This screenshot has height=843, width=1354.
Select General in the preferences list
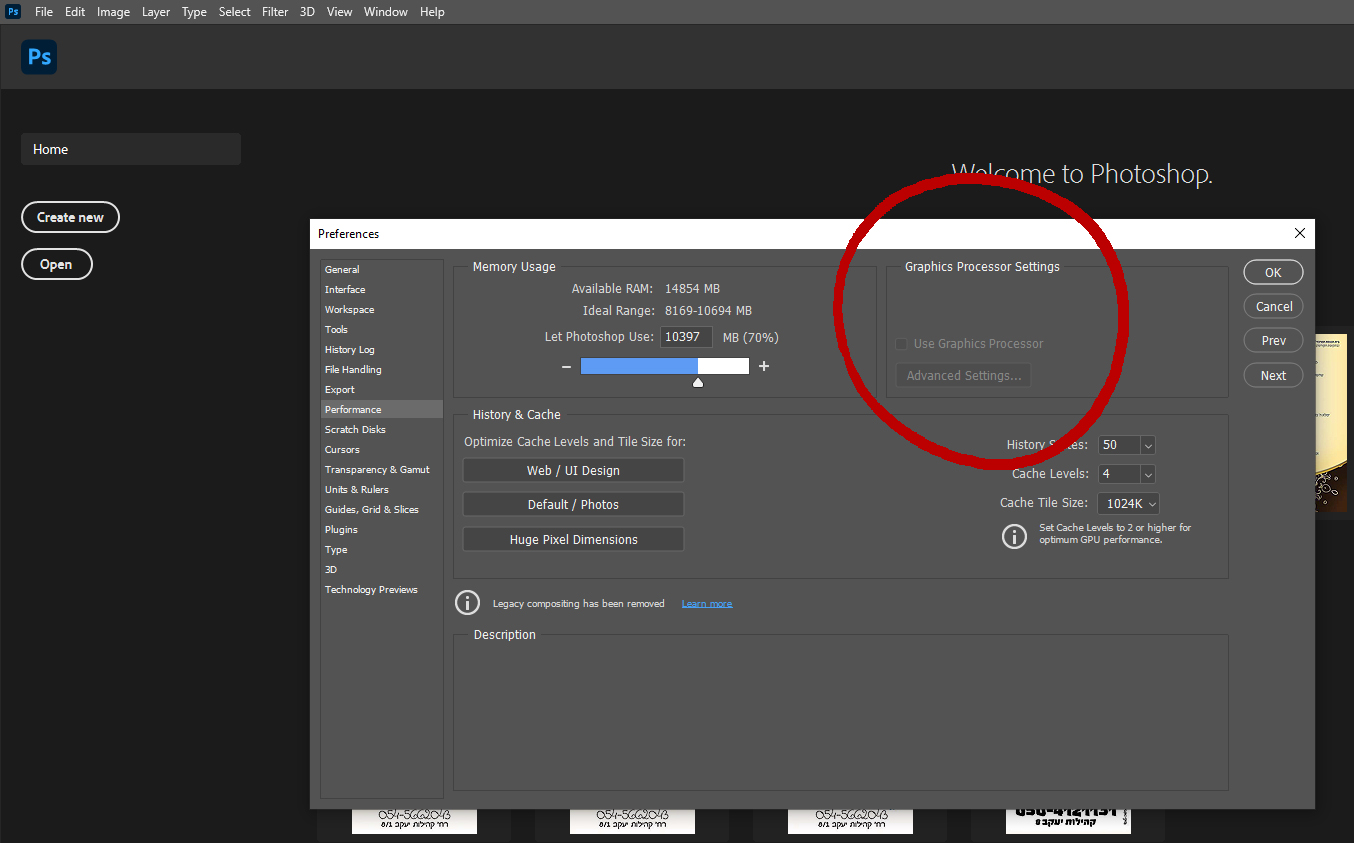pos(382,270)
